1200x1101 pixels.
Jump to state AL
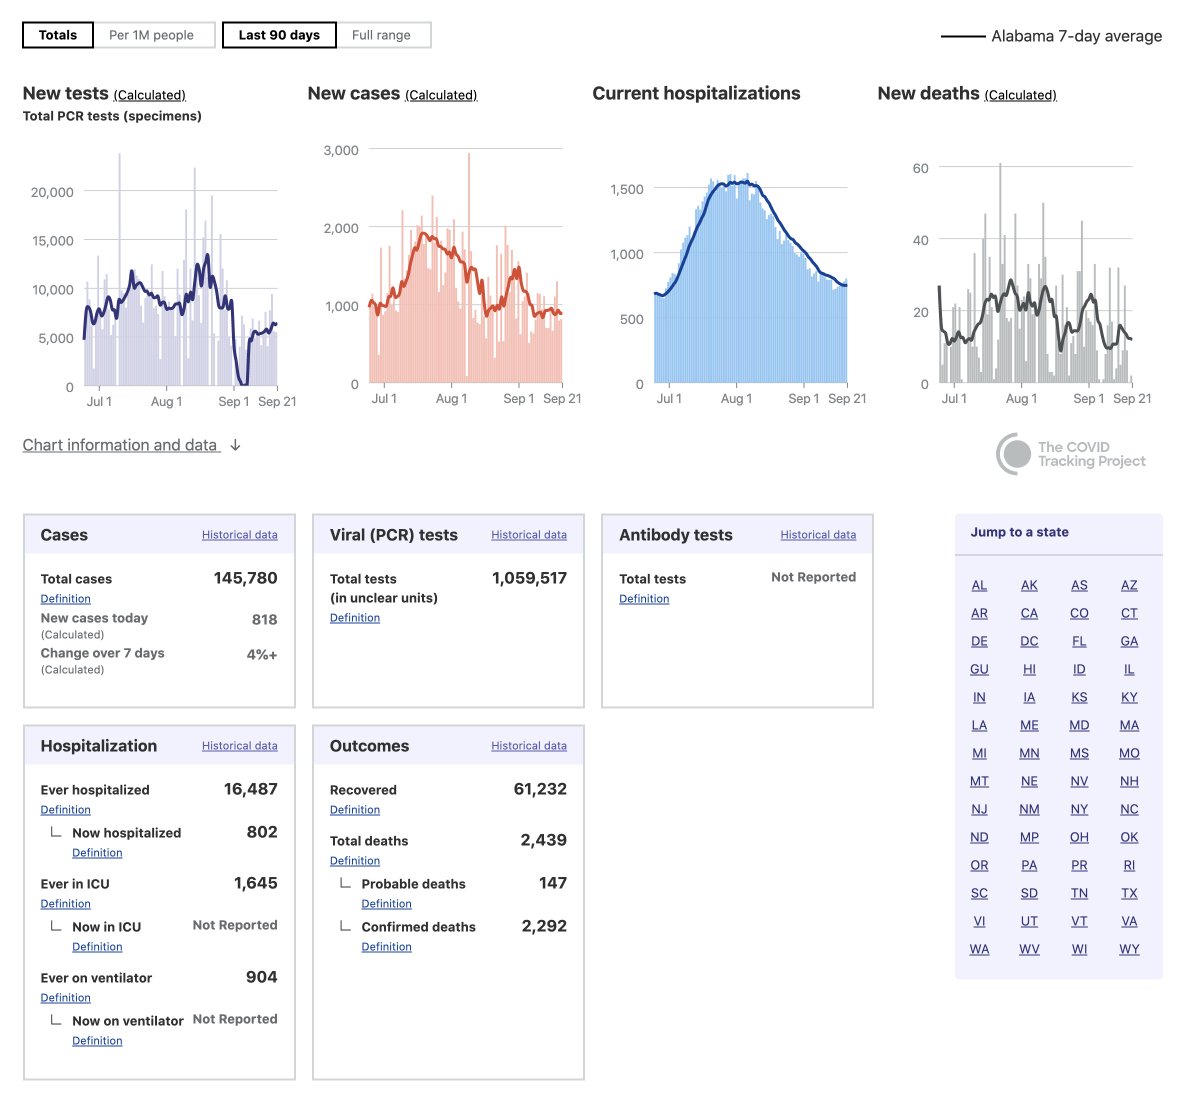click(979, 585)
